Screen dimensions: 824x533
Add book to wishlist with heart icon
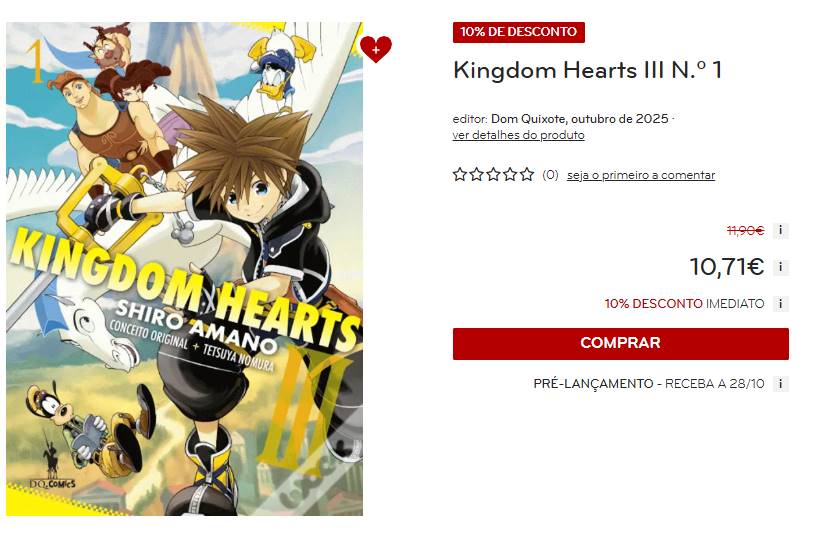point(376,49)
